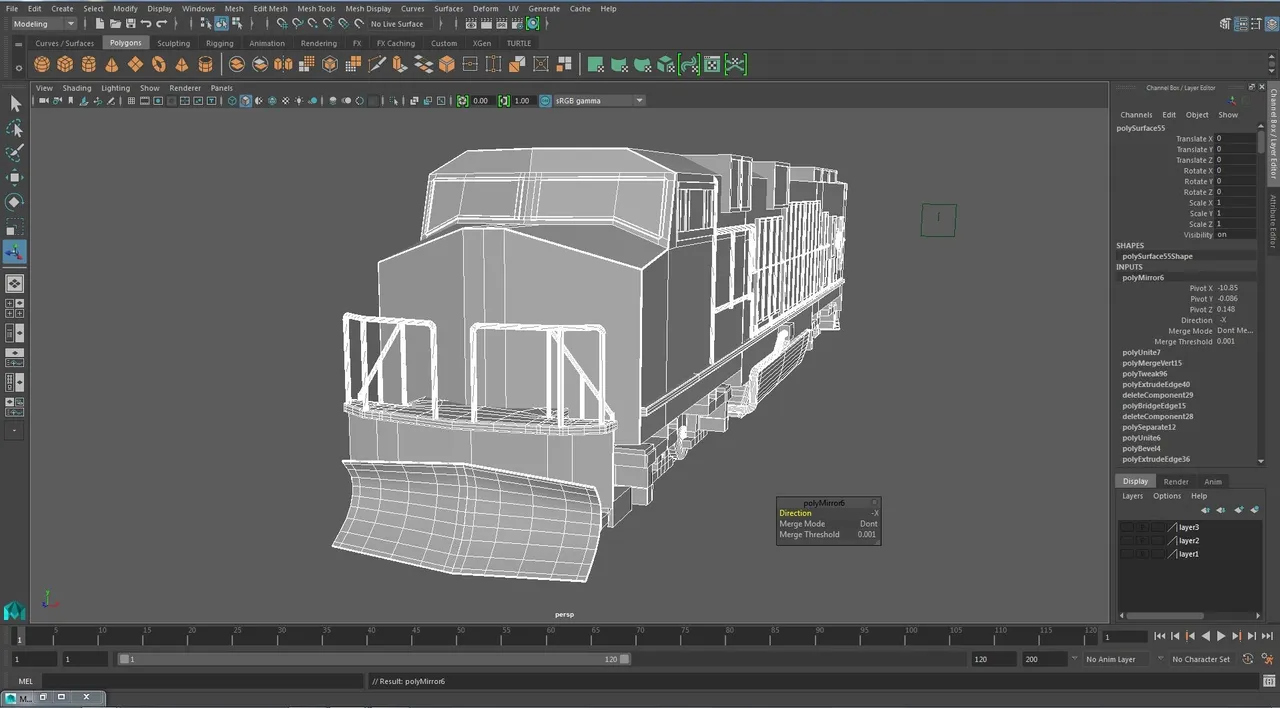The image size is (1280, 708).
Task: Open the Layers menu in Layer Editor
Action: [1132, 496]
